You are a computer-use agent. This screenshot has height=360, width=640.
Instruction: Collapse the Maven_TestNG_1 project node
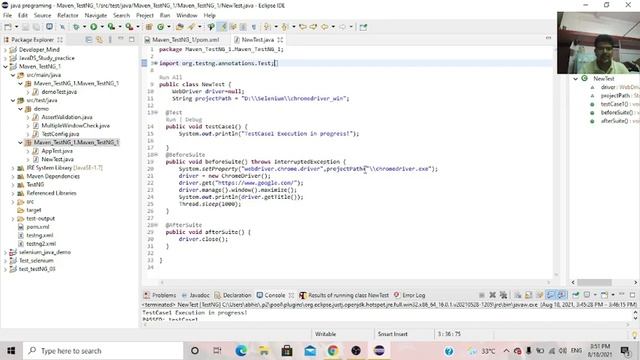[x=5, y=67]
